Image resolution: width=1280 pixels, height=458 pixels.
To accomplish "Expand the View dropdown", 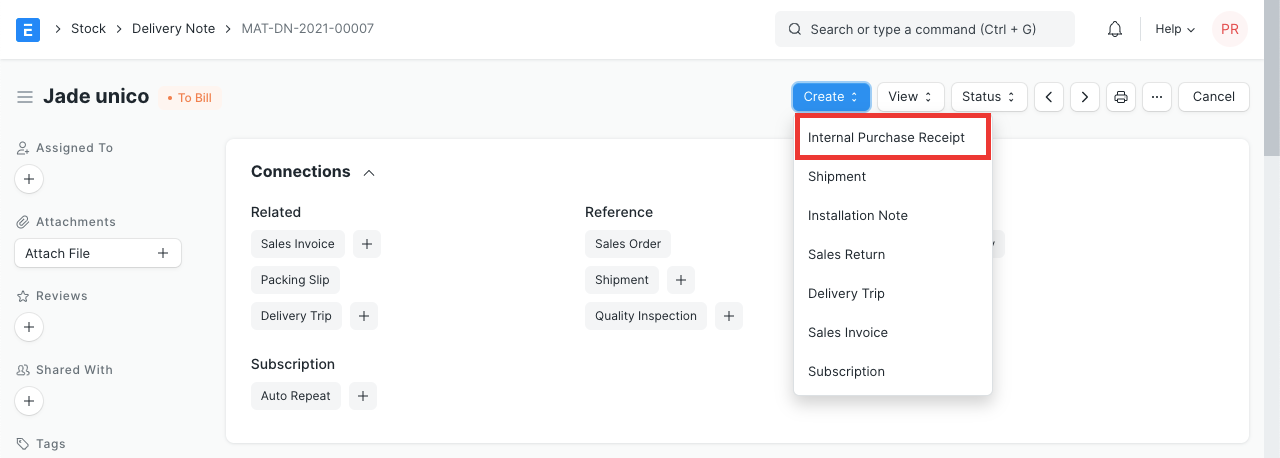I will [x=910, y=97].
